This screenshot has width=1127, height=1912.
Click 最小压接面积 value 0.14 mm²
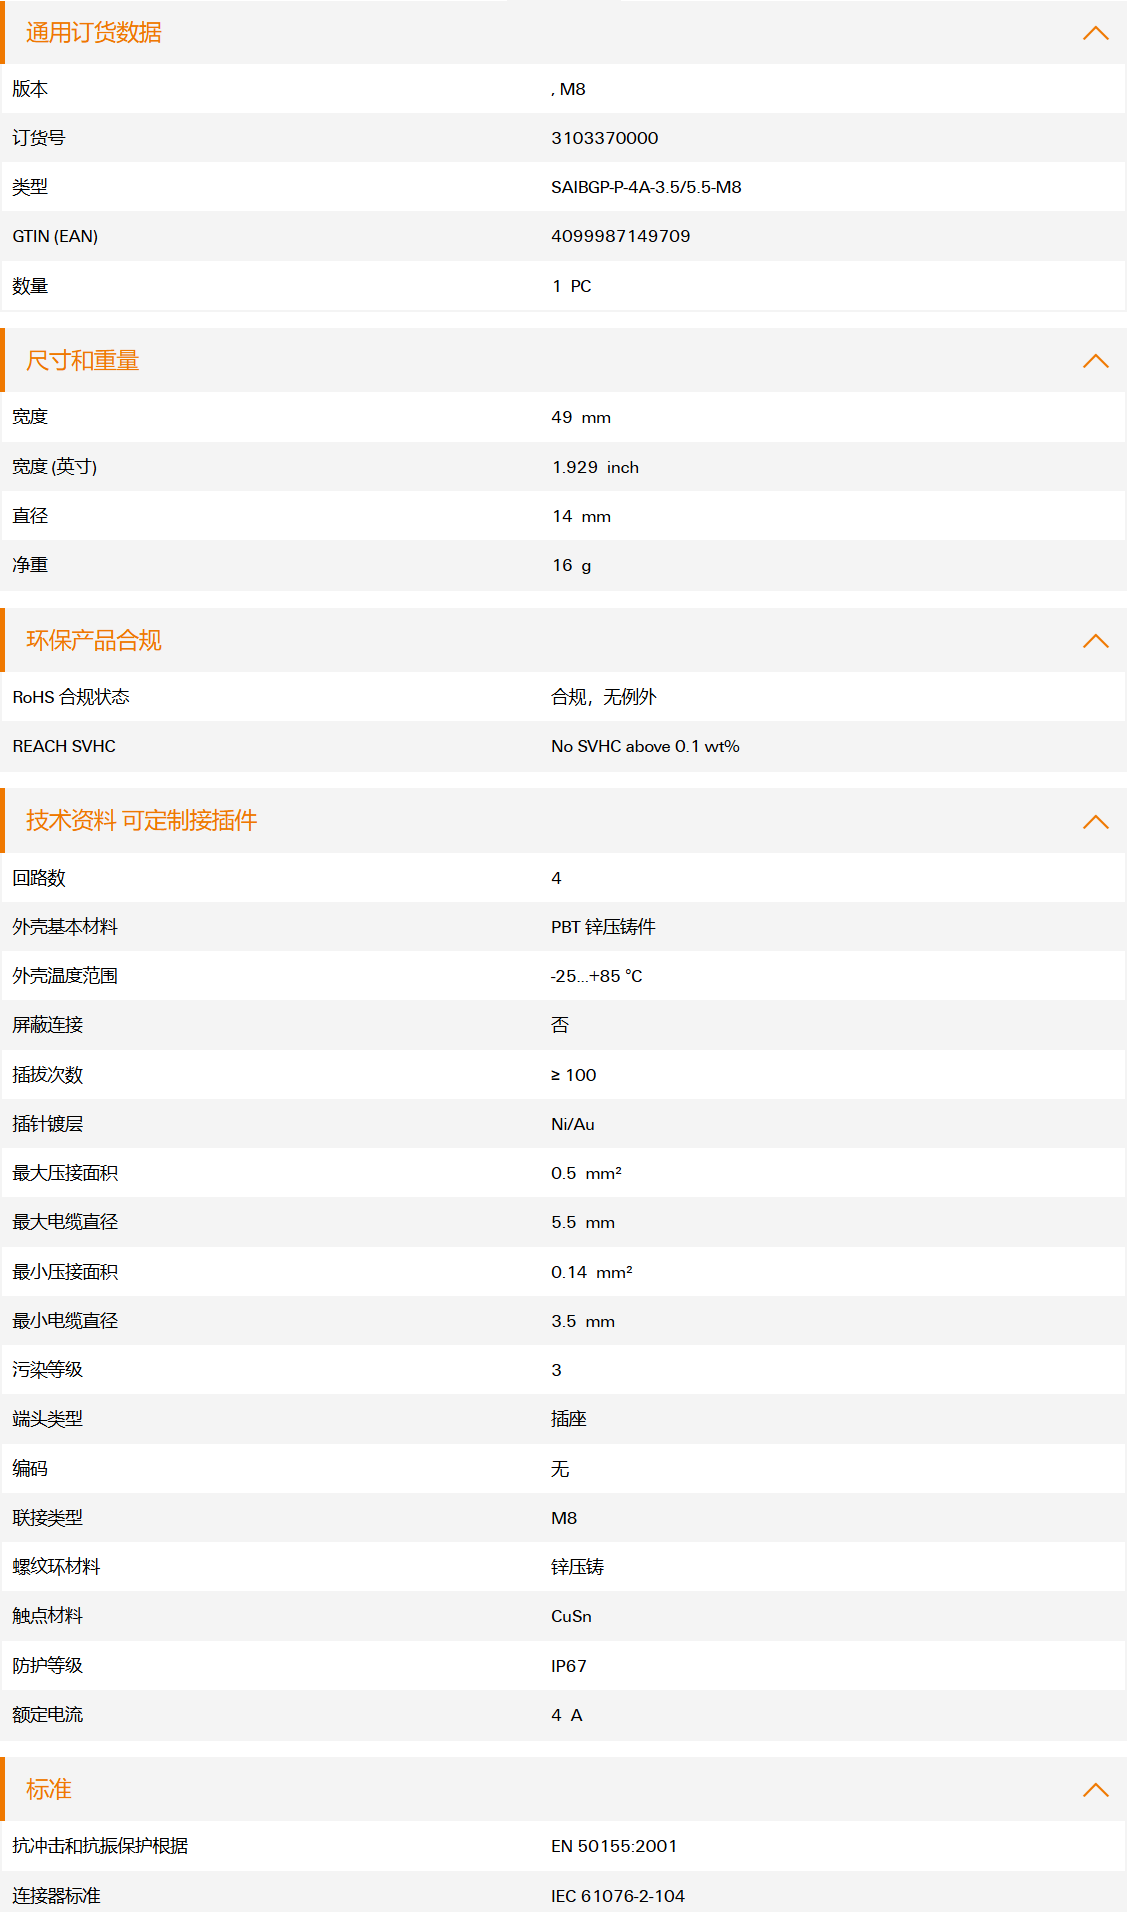(x=592, y=1272)
